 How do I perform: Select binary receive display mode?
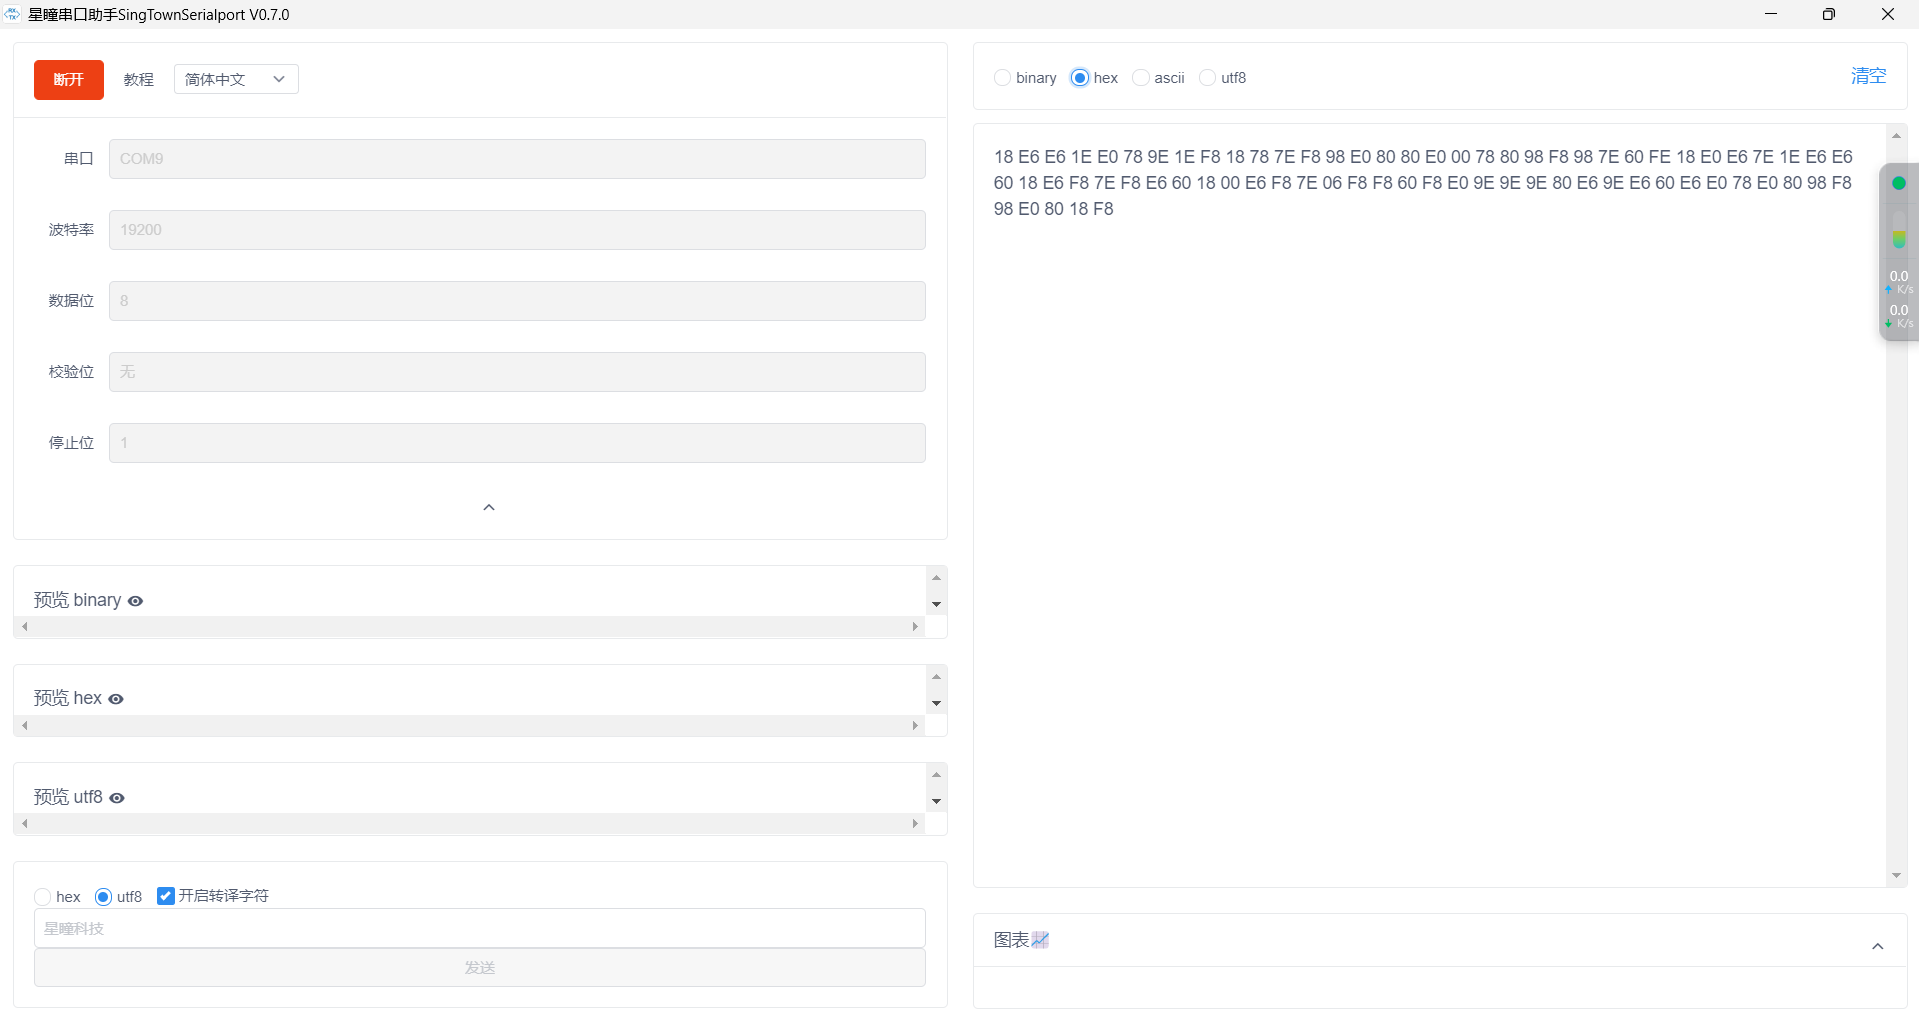coord(1002,78)
